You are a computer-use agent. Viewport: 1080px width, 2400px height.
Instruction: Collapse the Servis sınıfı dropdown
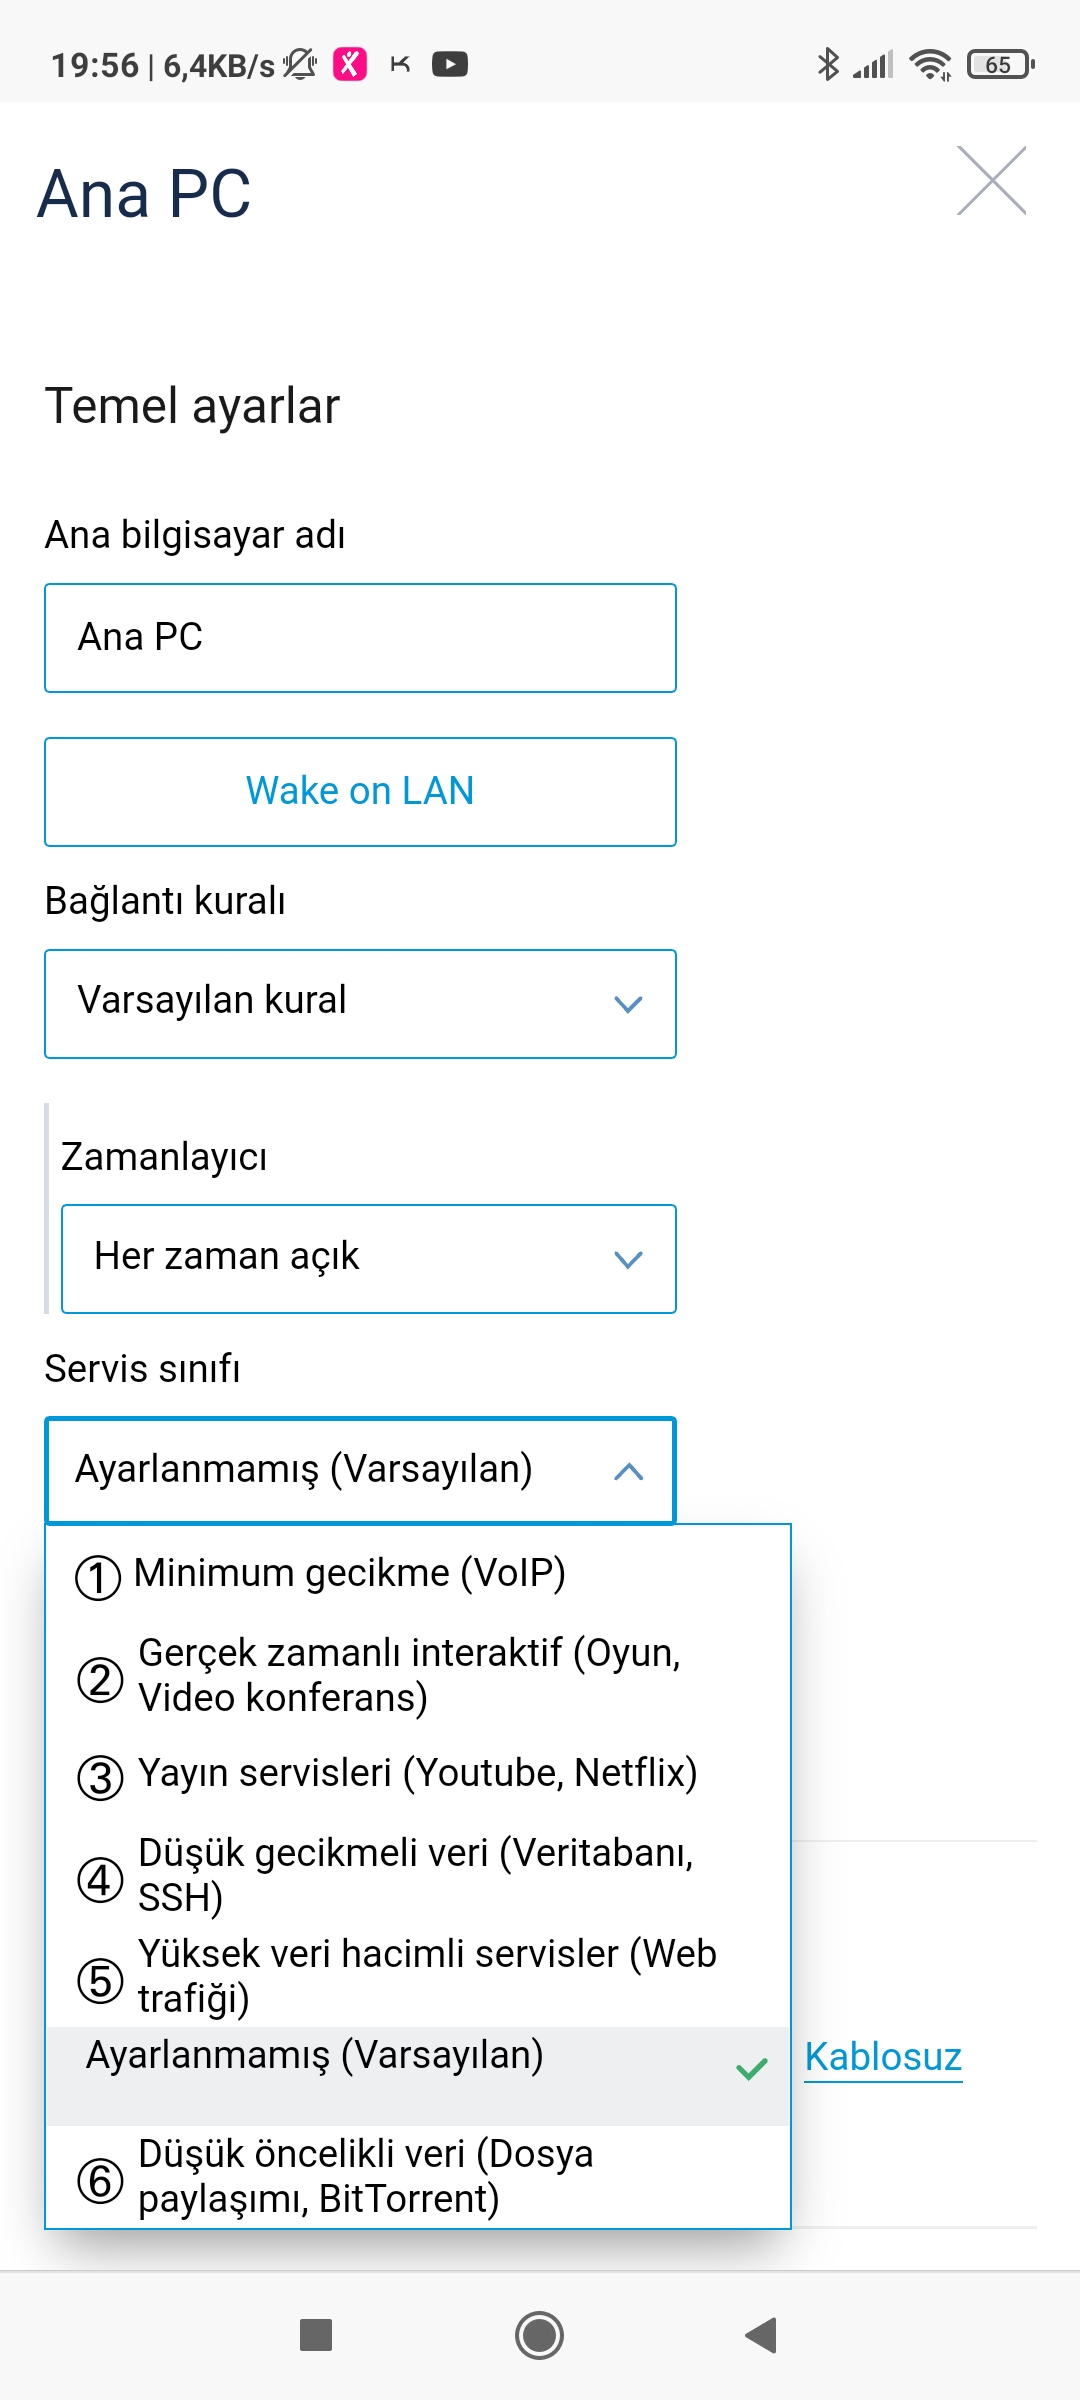click(360, 1470)
